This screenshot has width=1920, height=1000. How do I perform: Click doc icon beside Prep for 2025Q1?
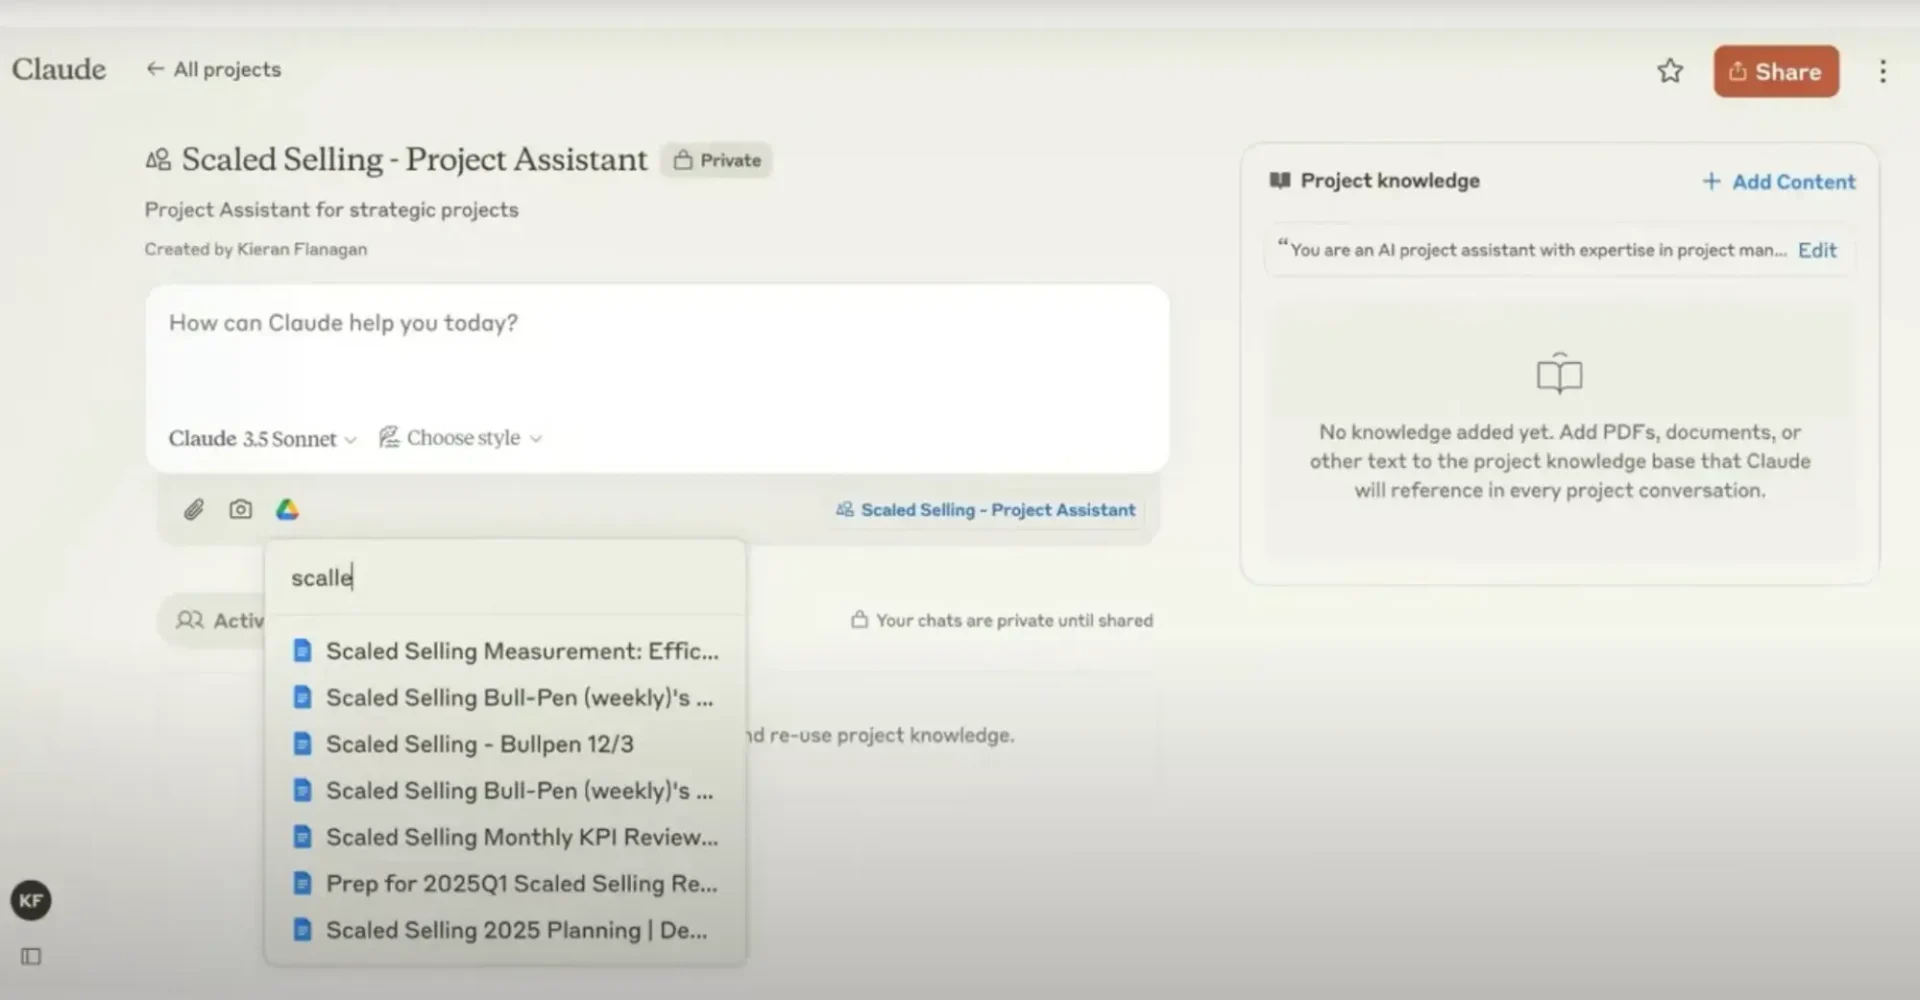click(302, 884)
